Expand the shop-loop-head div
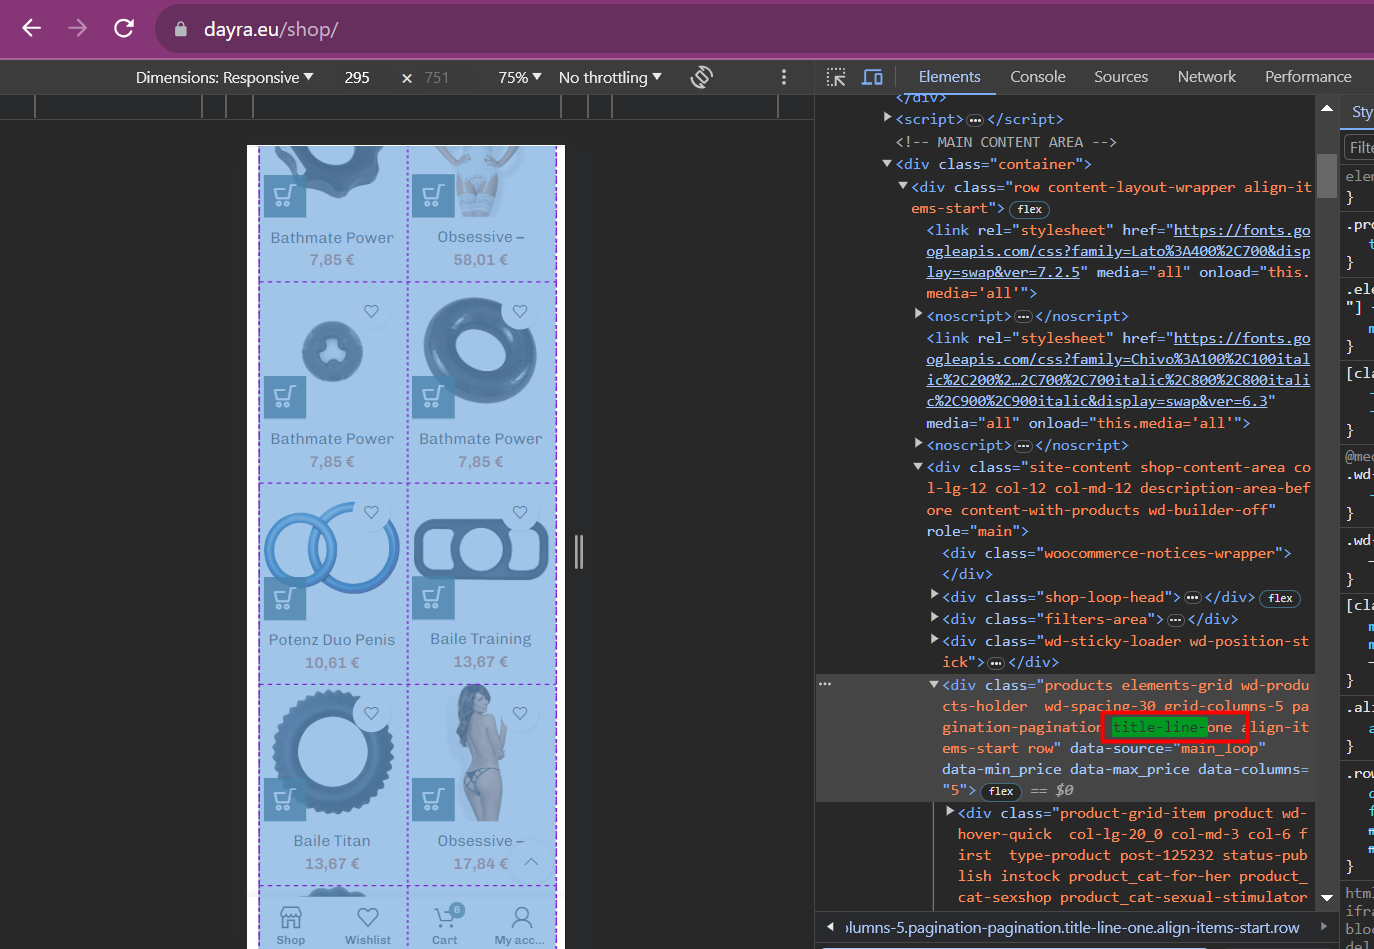This screenshot has height=949, width=1374. tap(934, 595)
